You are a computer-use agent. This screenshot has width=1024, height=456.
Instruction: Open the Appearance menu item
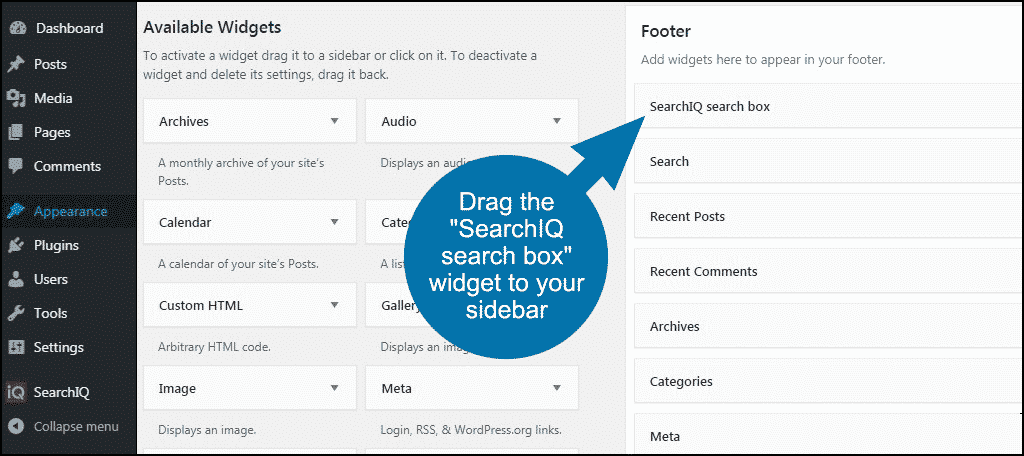(70, 211)
